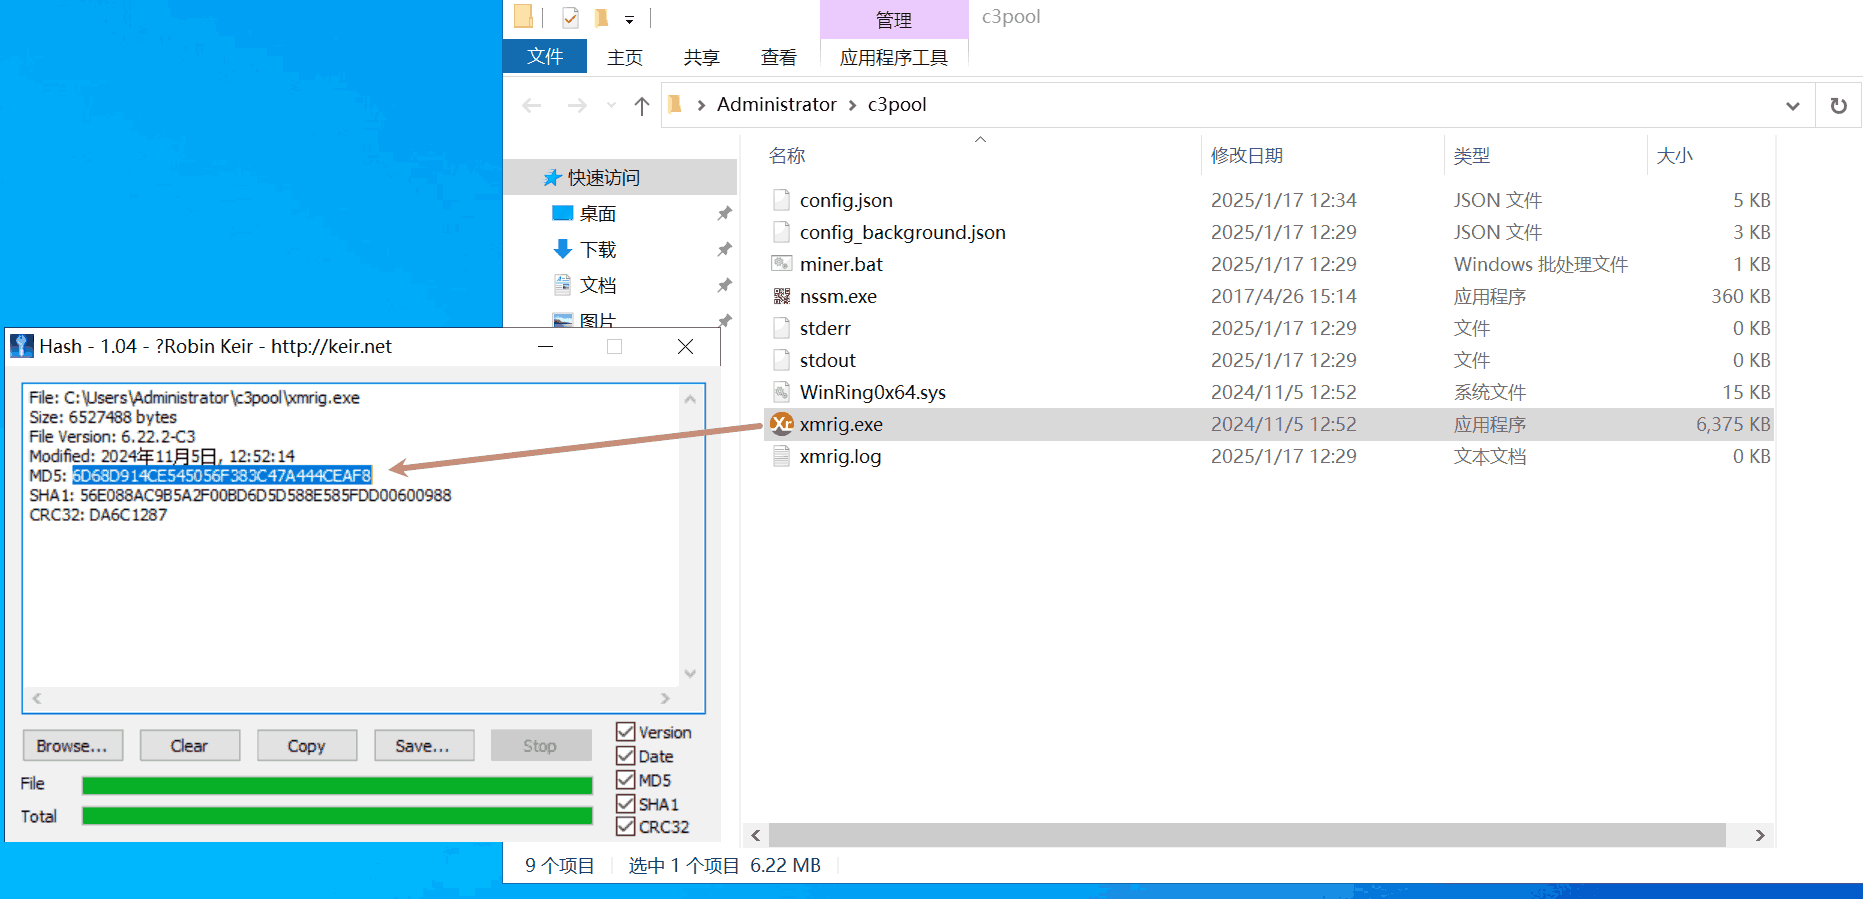Uncheck the MD5 checkbox
The image size is (1863, 899).
[626, 780]
